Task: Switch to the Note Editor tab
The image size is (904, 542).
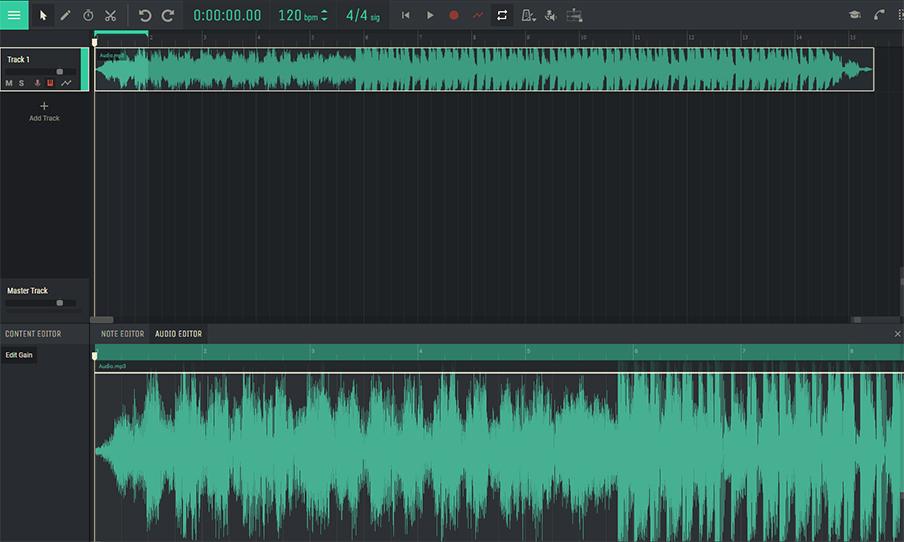Action: 122,334
